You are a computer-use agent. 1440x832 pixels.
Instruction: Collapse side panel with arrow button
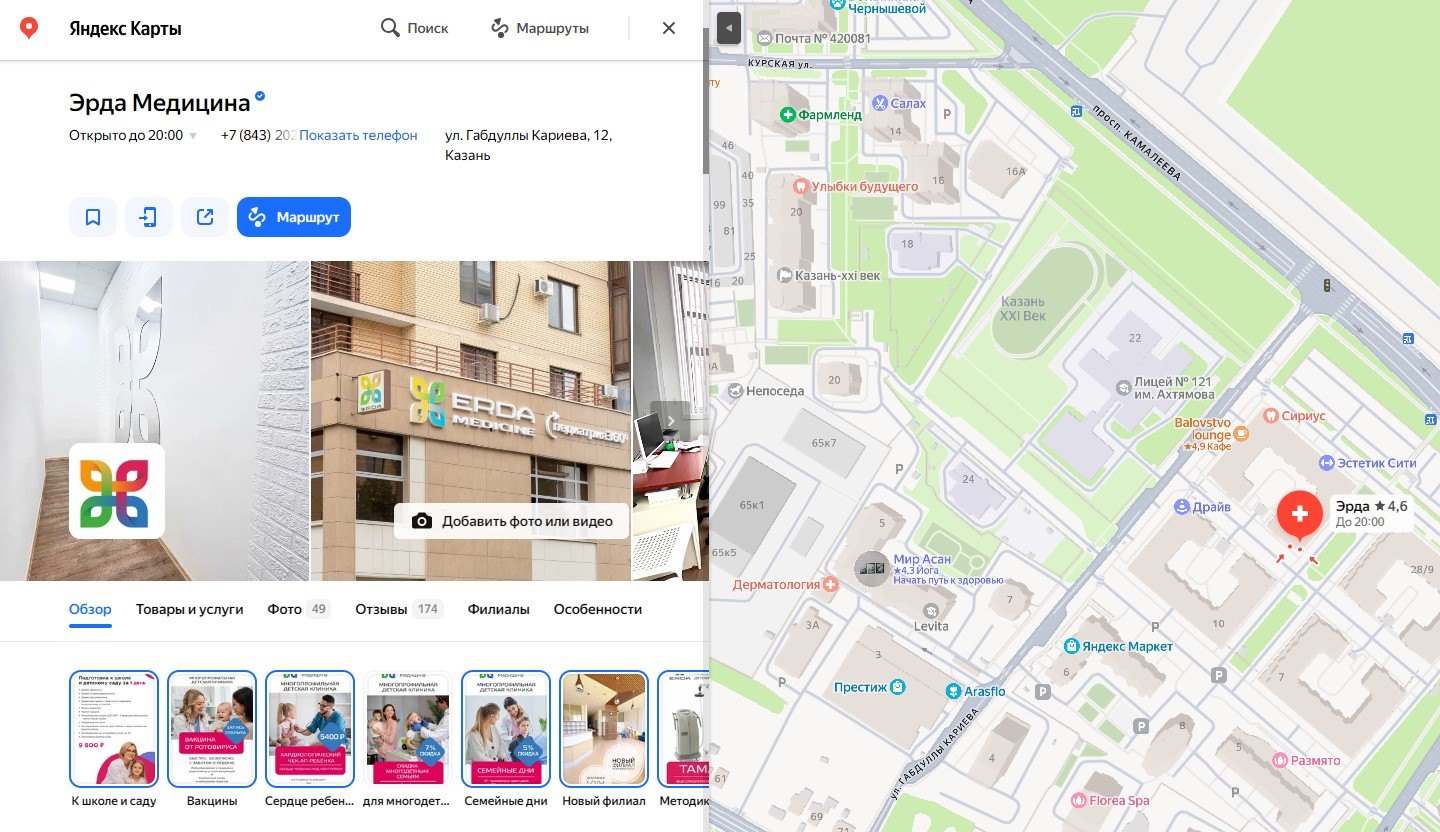(729, 28)
